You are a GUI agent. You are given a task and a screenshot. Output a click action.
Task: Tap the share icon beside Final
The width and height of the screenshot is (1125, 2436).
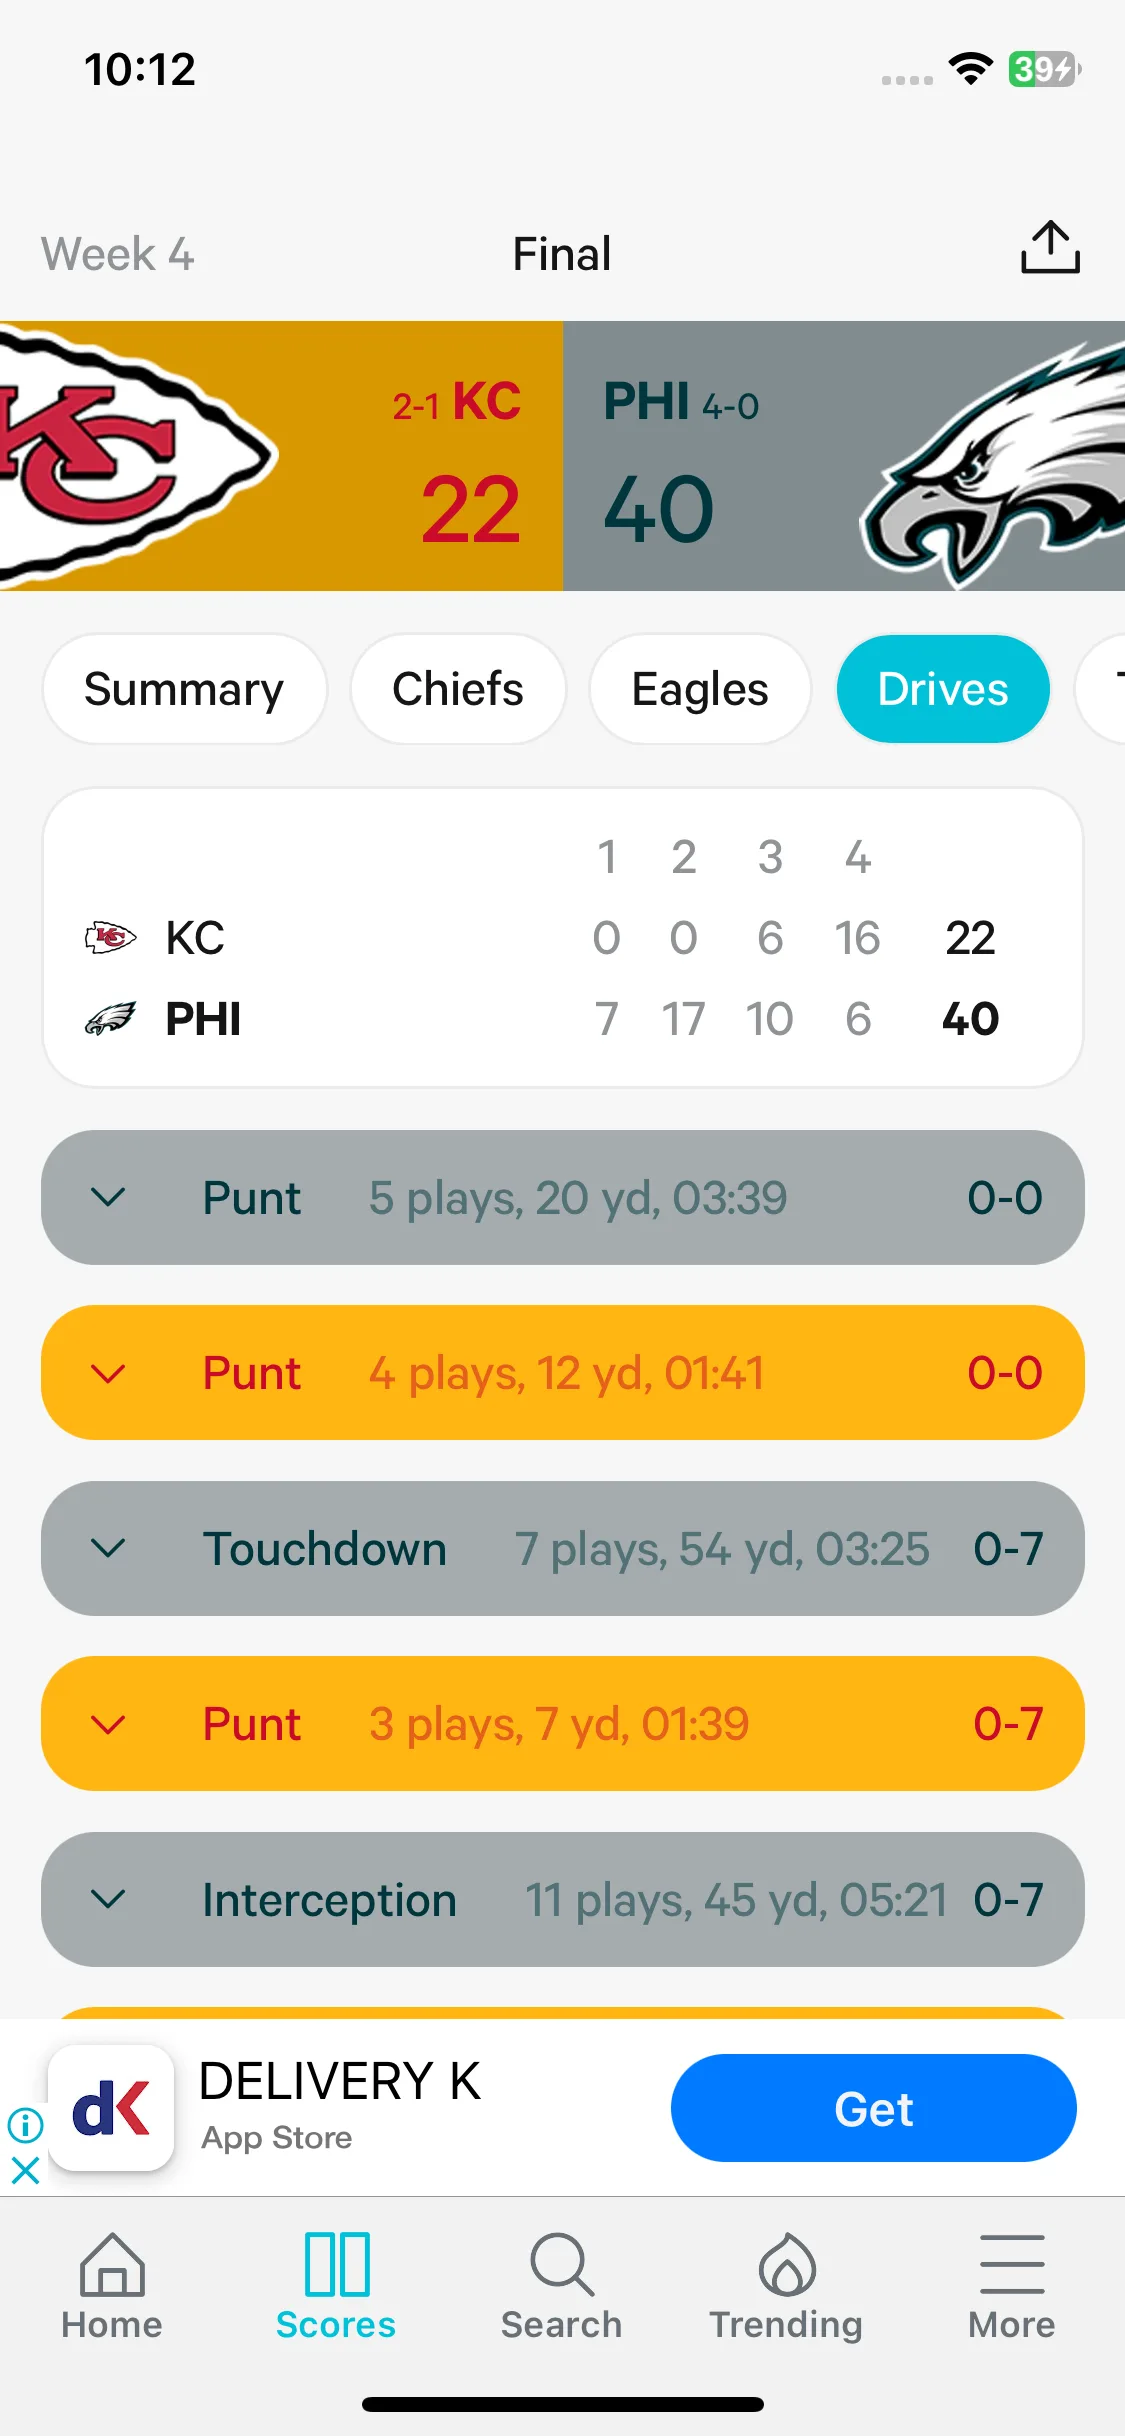click(x=1050, y=248)
